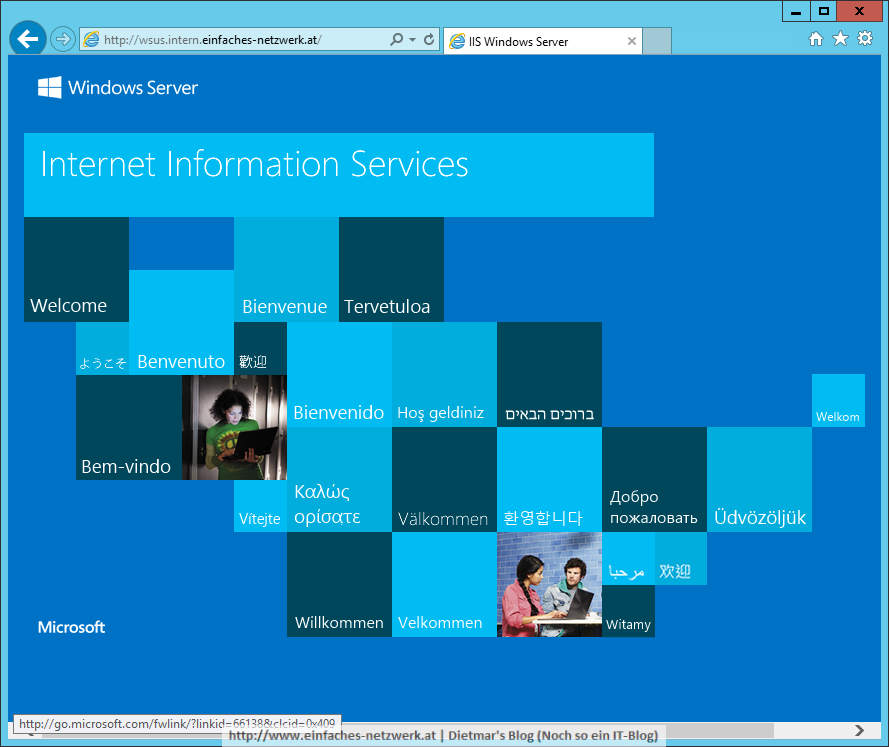Image resolution: width=889 pixels, height=747 pixels.
Task: Click the Bem-vindo tile
Action: (x=129, y=427)
